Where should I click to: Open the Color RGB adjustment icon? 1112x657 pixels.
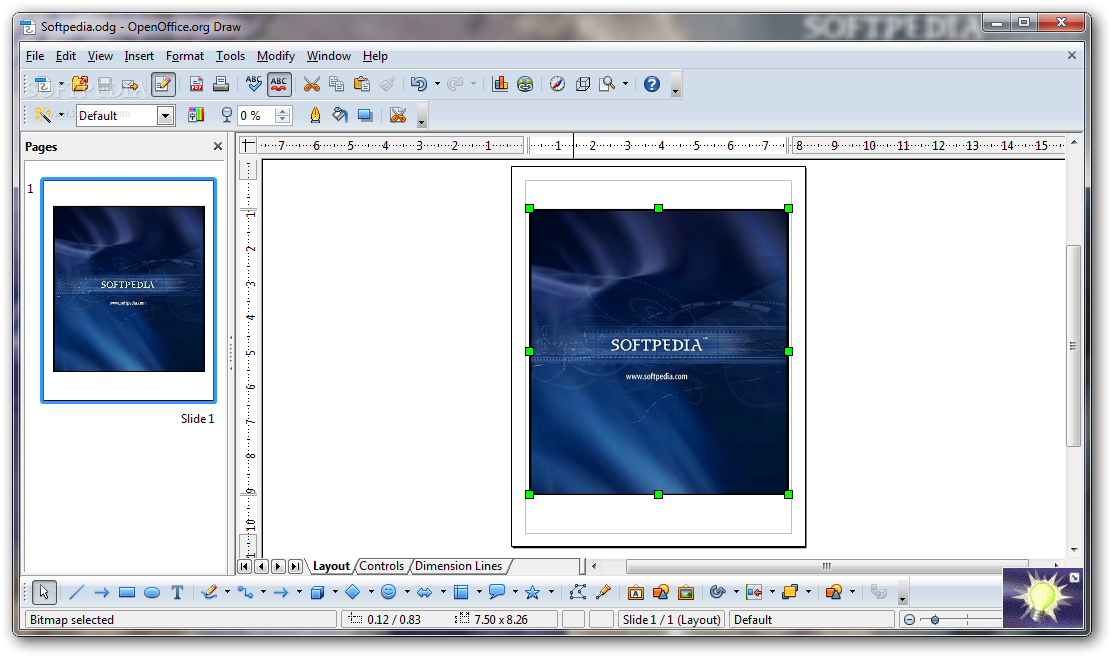196,115
